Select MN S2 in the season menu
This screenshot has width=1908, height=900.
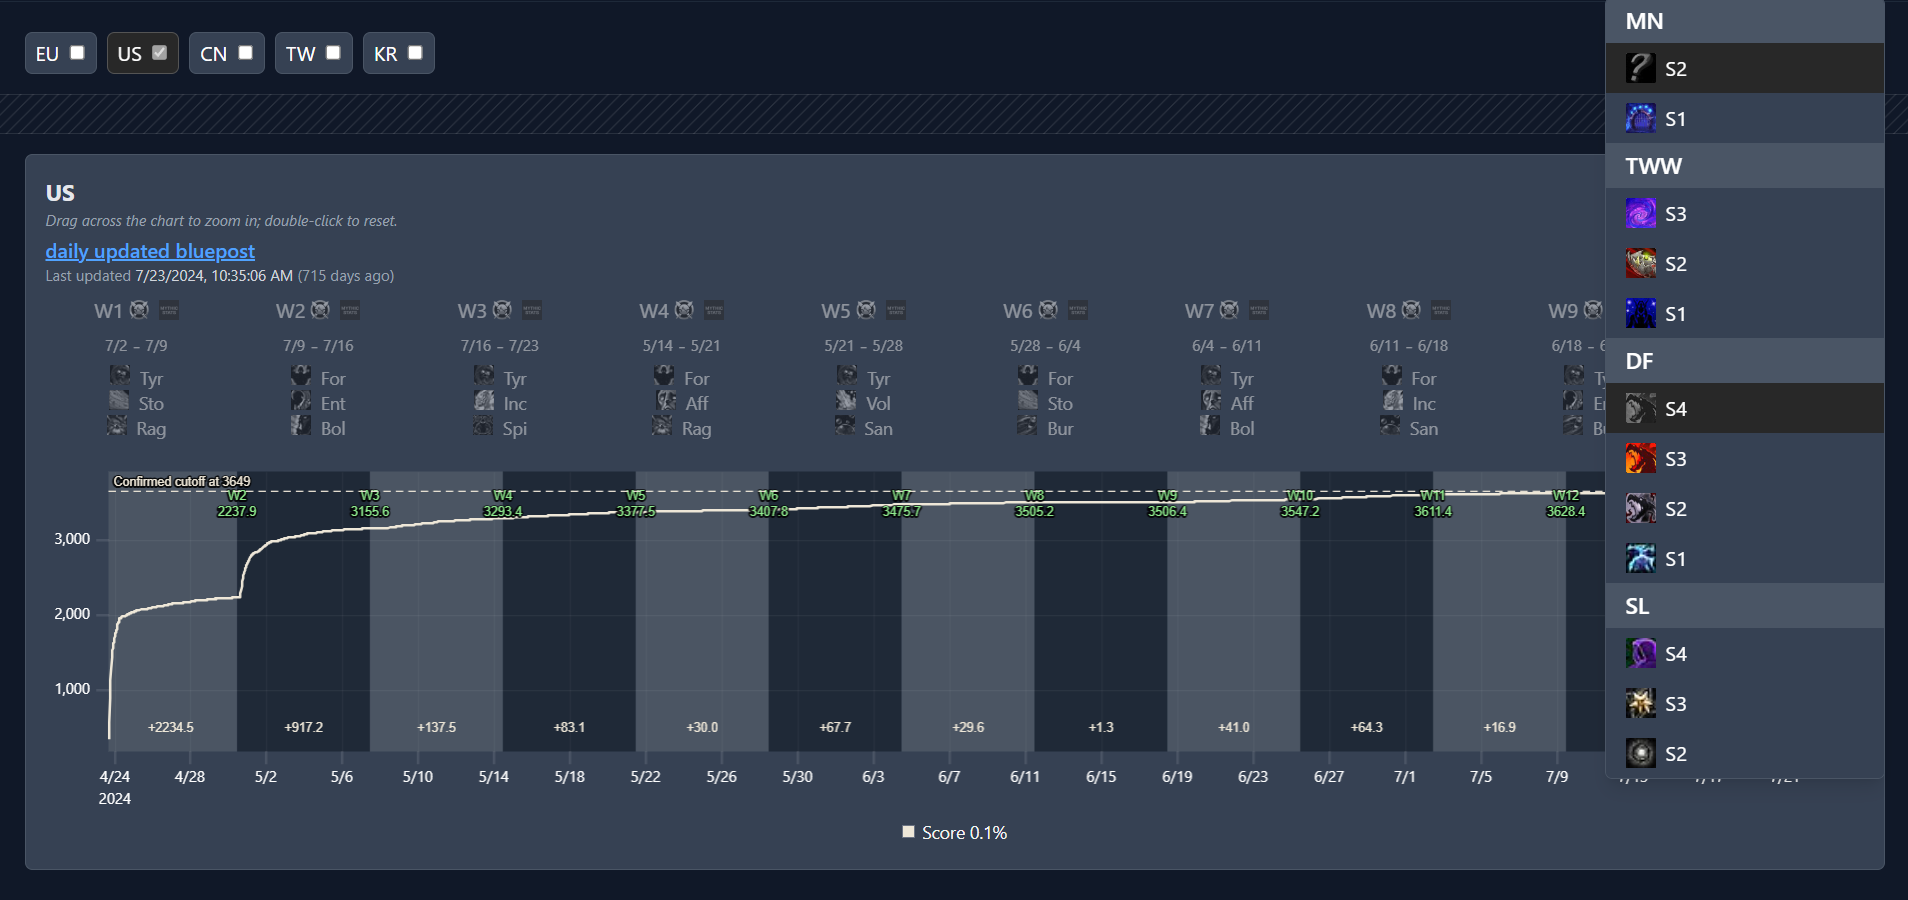pyautogui.click(x=1745, y=68)
